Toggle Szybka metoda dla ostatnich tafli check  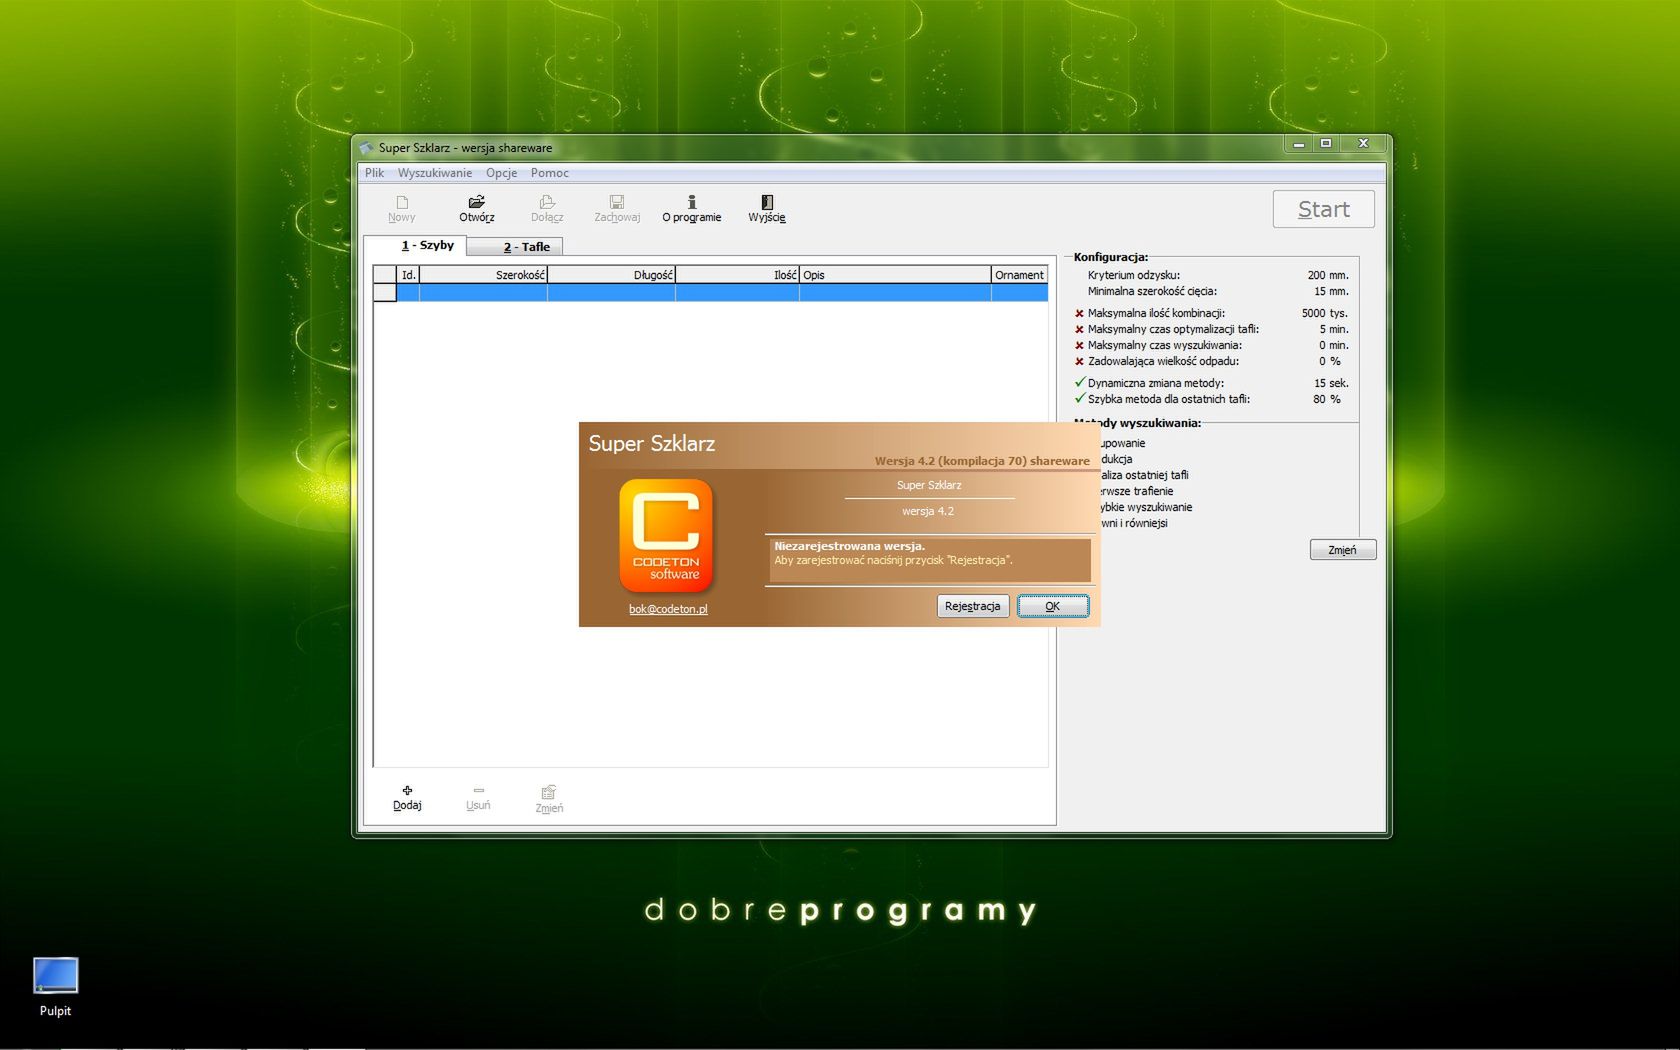tap(1079, 398)
